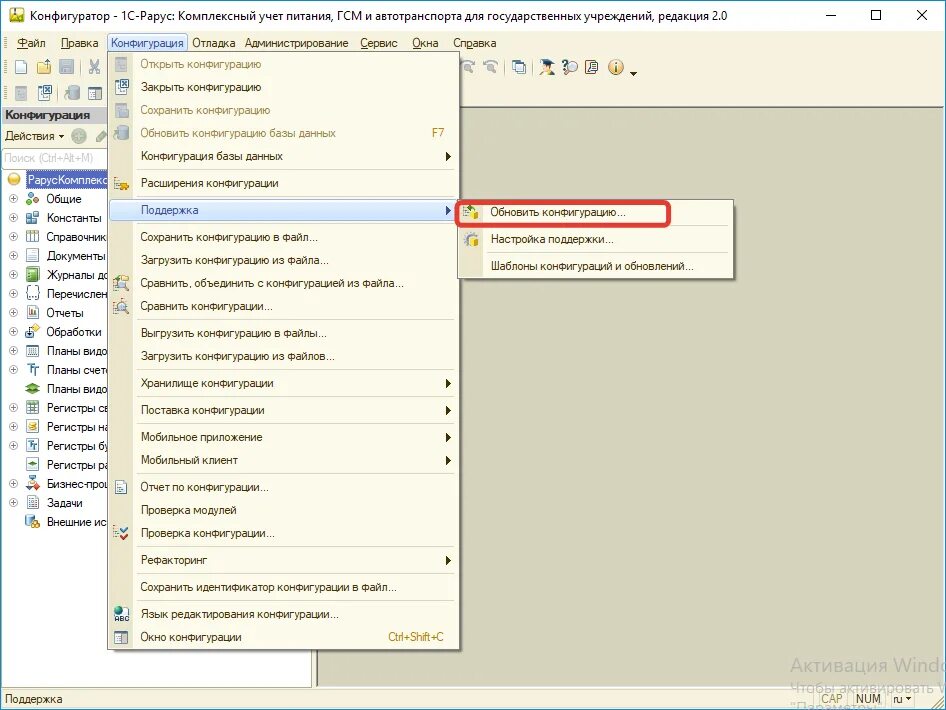Click the Cut scissors toolbar icon
946x710 pixels.
point(94,67)
